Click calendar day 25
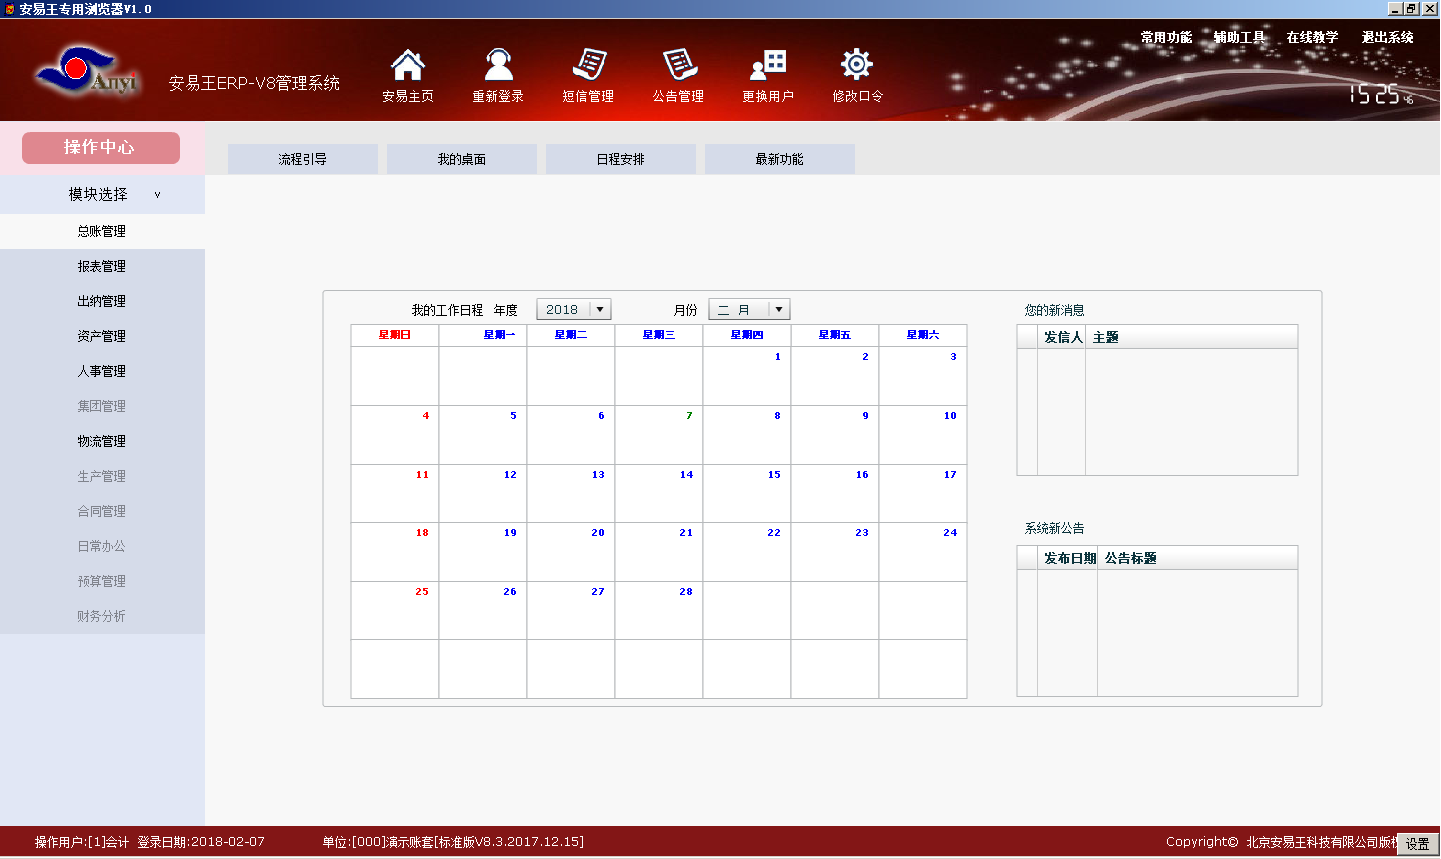Image resolution: width=1441 pixels, height=859 pixels. [395, 611]
